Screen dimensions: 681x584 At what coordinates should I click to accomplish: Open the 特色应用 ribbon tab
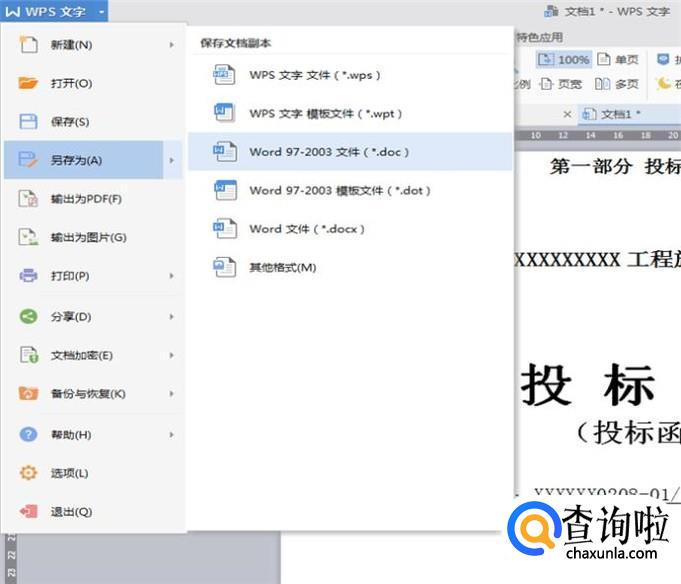click(x=539, y=37)
